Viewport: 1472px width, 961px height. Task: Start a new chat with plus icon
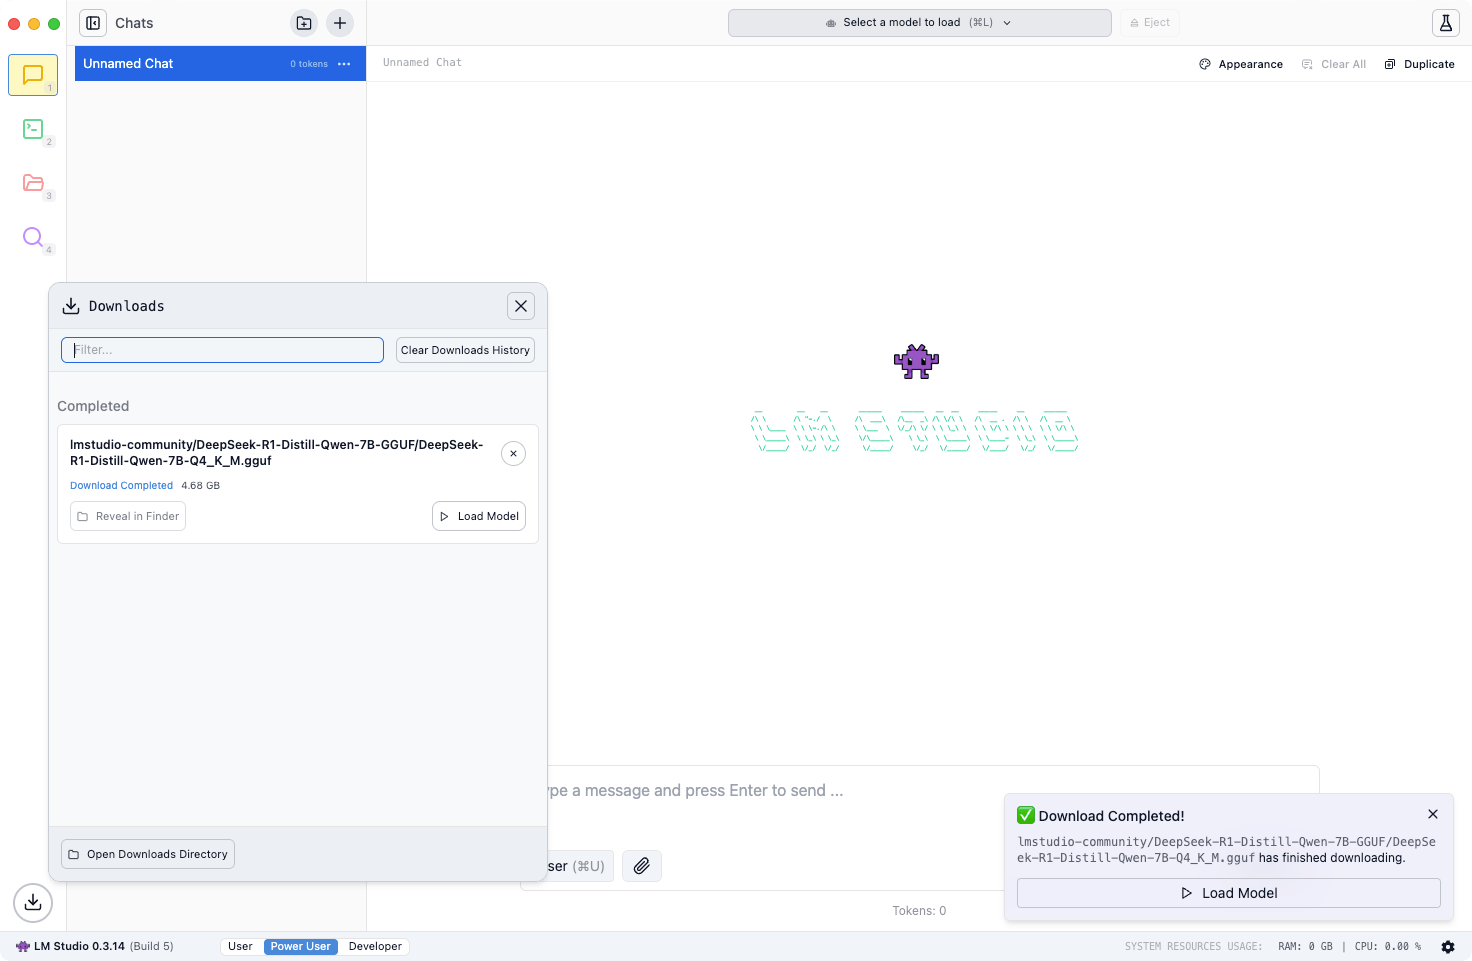pos(340,23)
